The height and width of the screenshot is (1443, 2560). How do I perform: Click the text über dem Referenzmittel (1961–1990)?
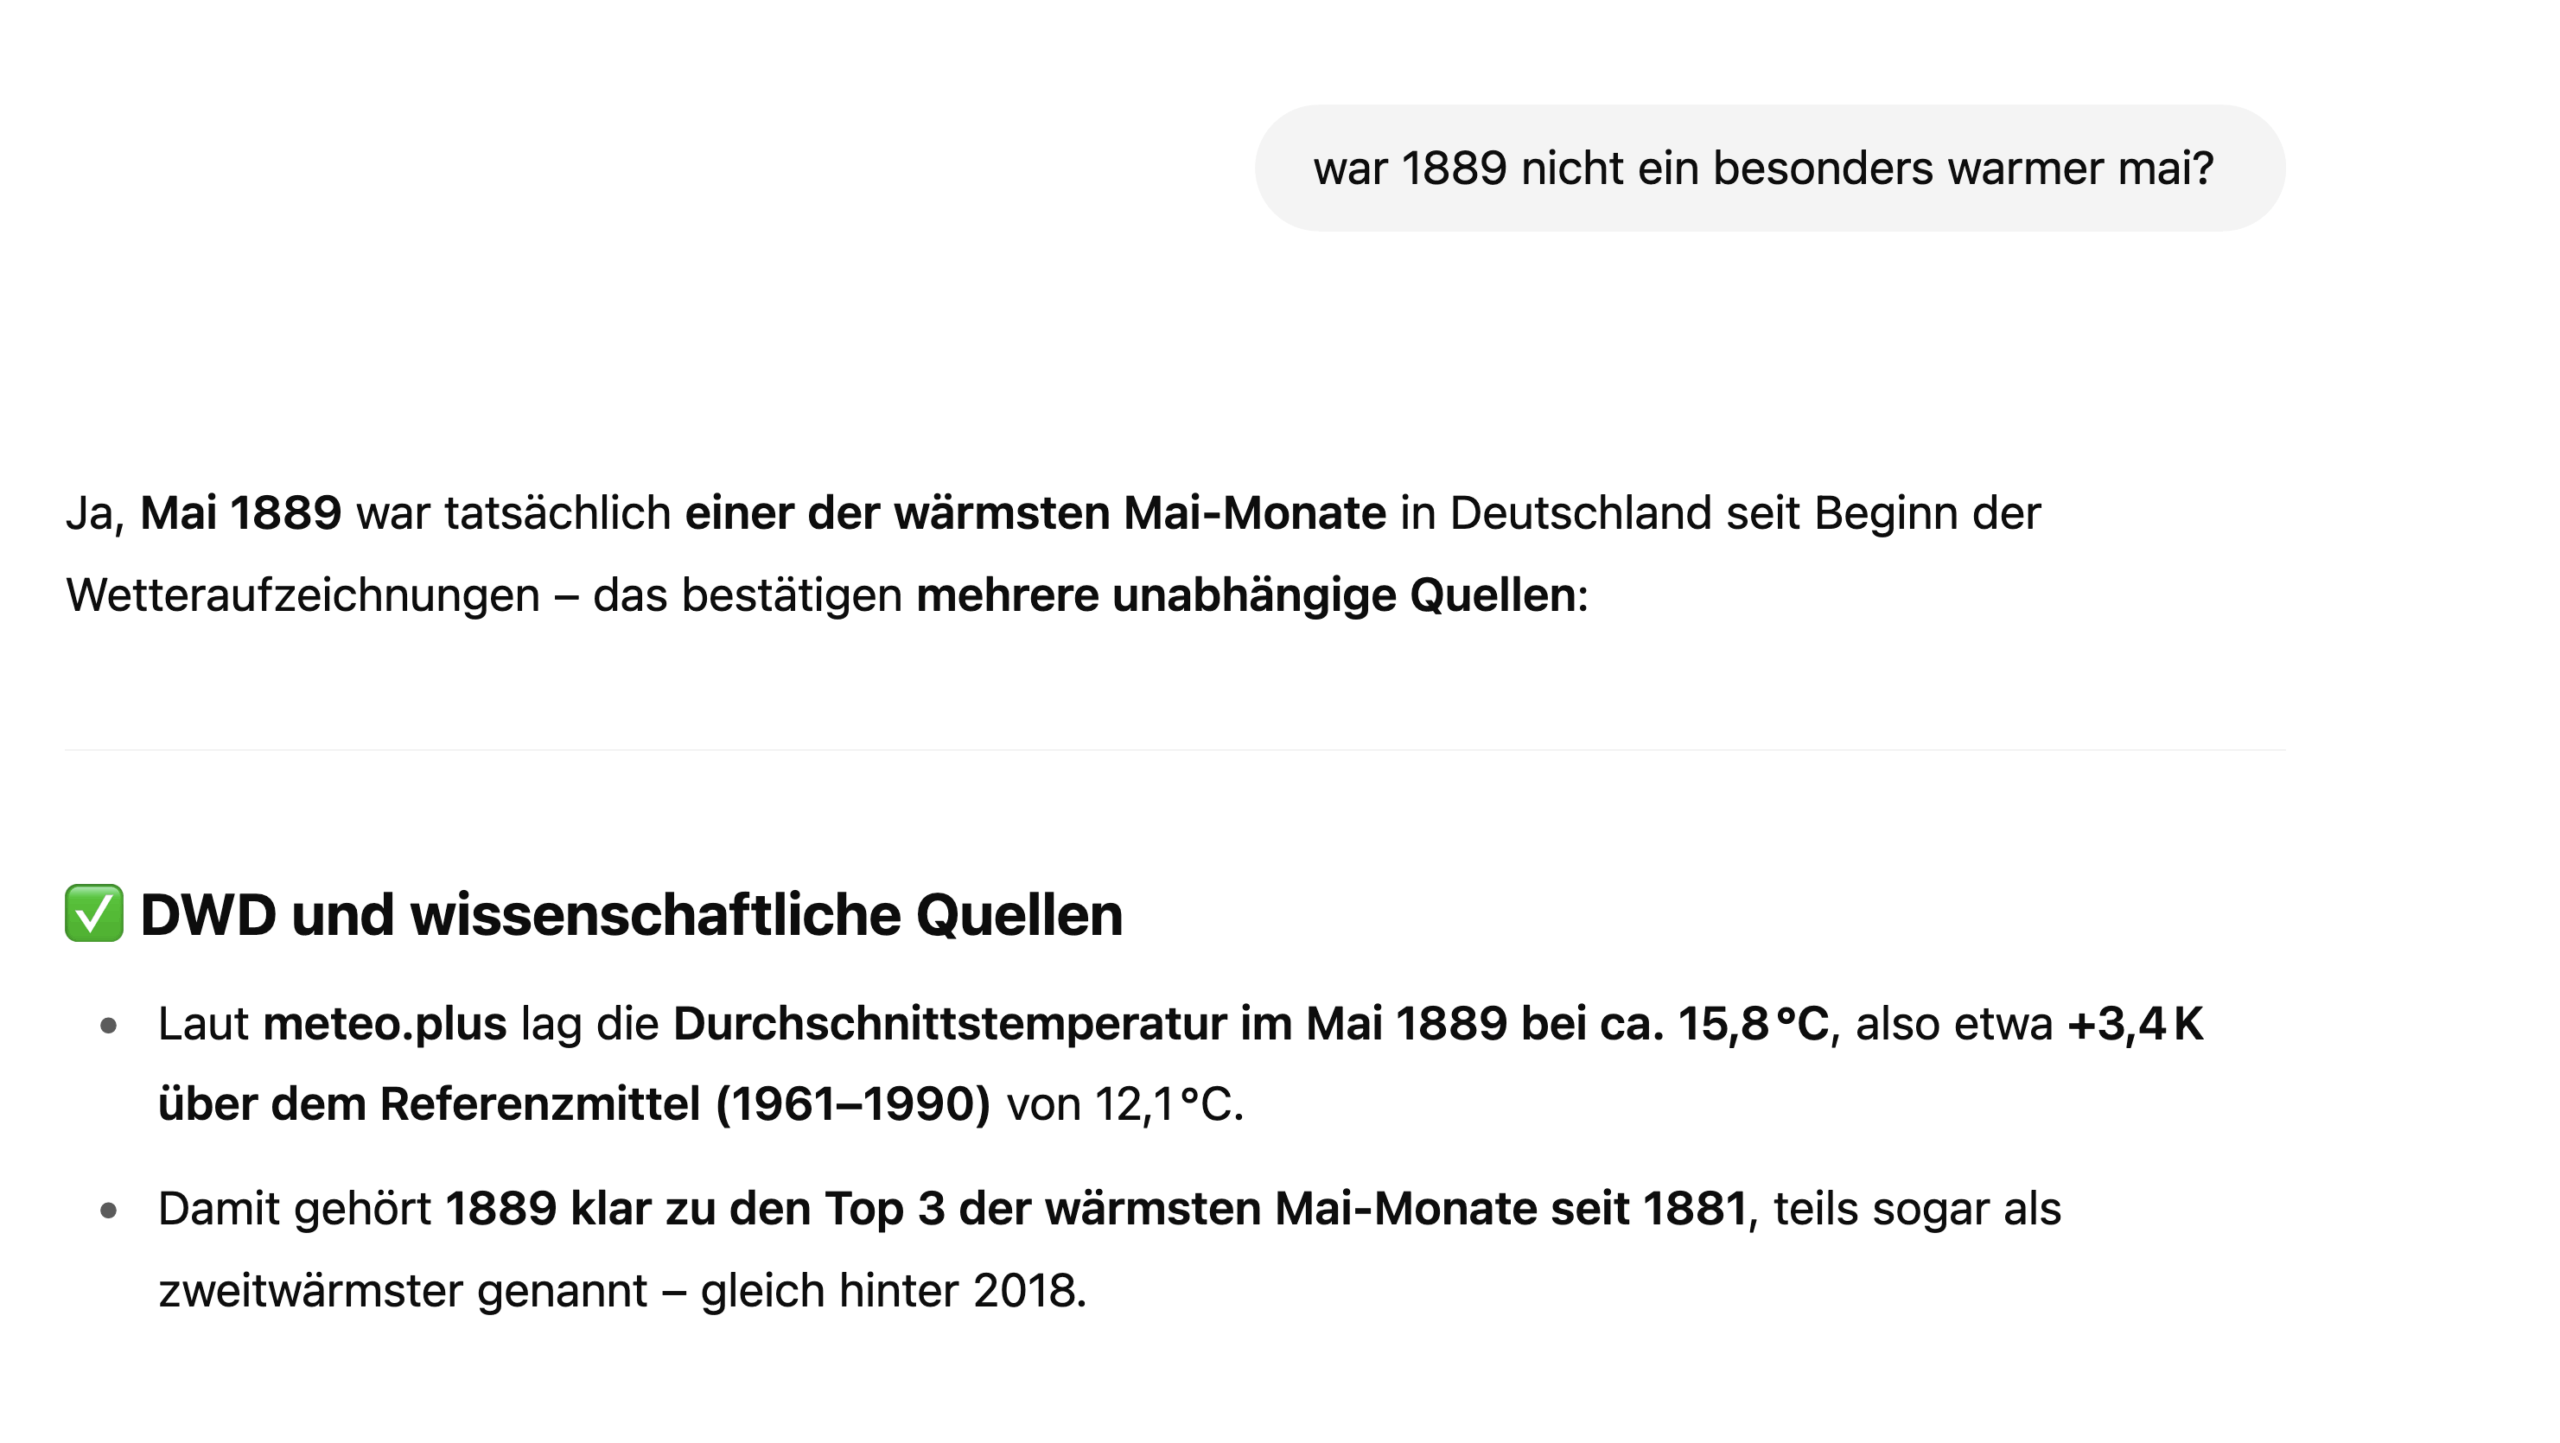click(x=575, y=1105)
